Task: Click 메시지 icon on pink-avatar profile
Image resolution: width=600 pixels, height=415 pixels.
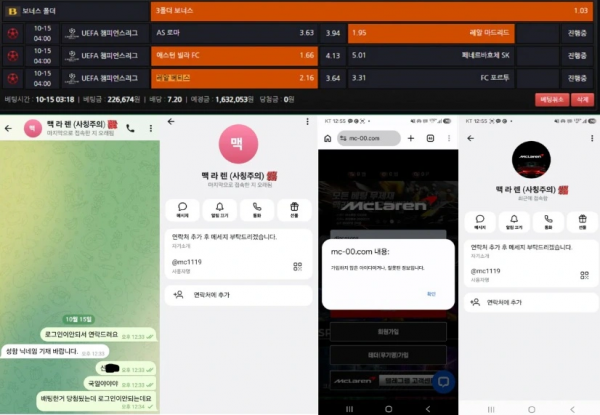Action: (183, 210)
